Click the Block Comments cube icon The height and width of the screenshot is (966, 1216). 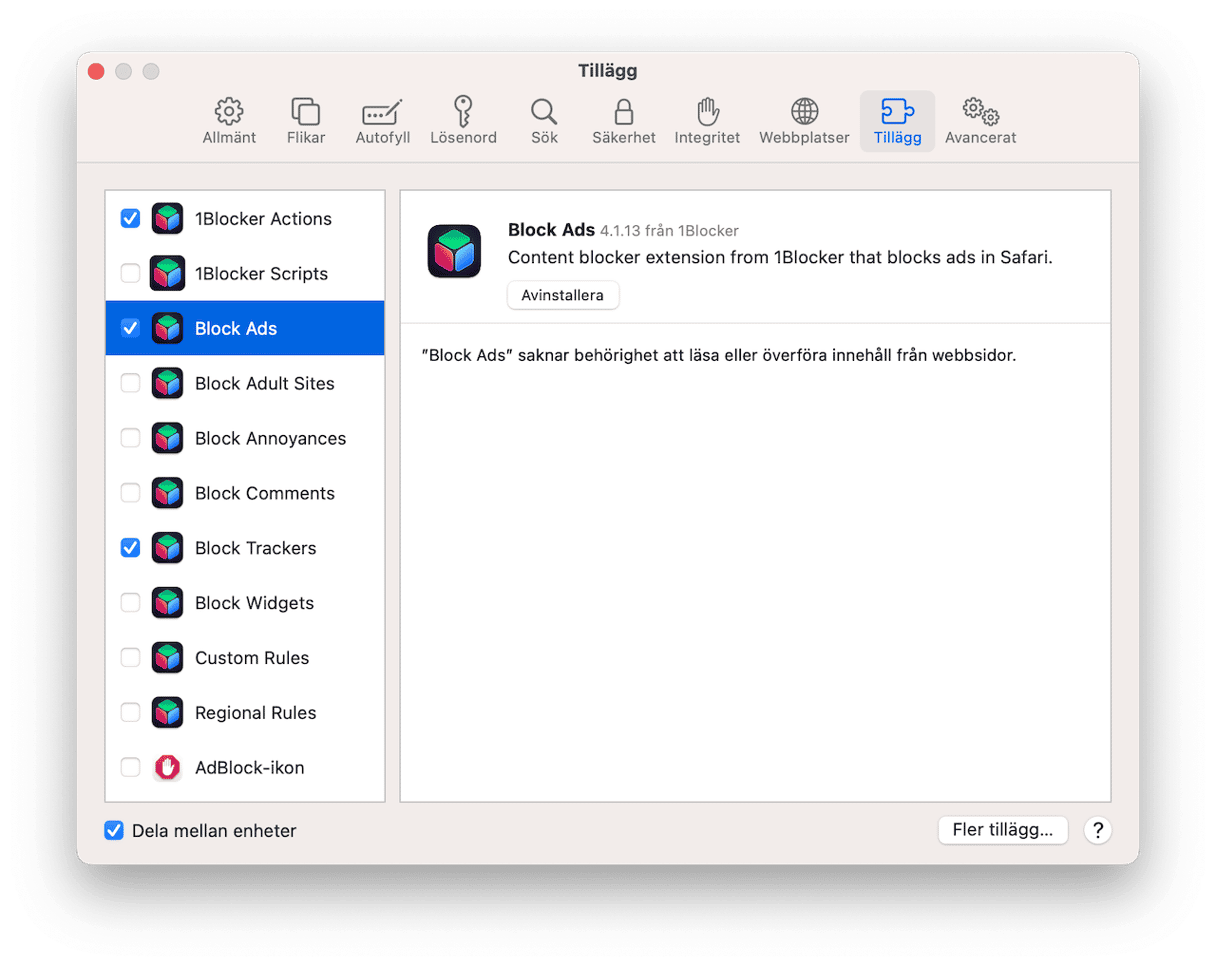point(167,493)
